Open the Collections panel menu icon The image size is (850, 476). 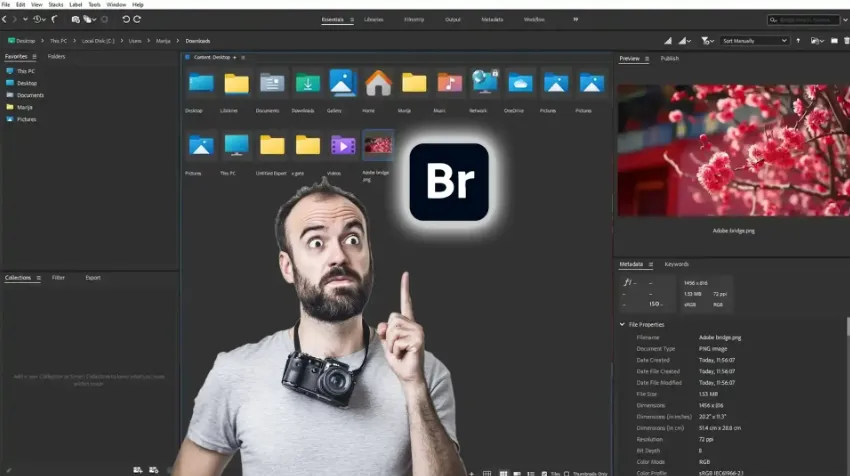point(38,278)
